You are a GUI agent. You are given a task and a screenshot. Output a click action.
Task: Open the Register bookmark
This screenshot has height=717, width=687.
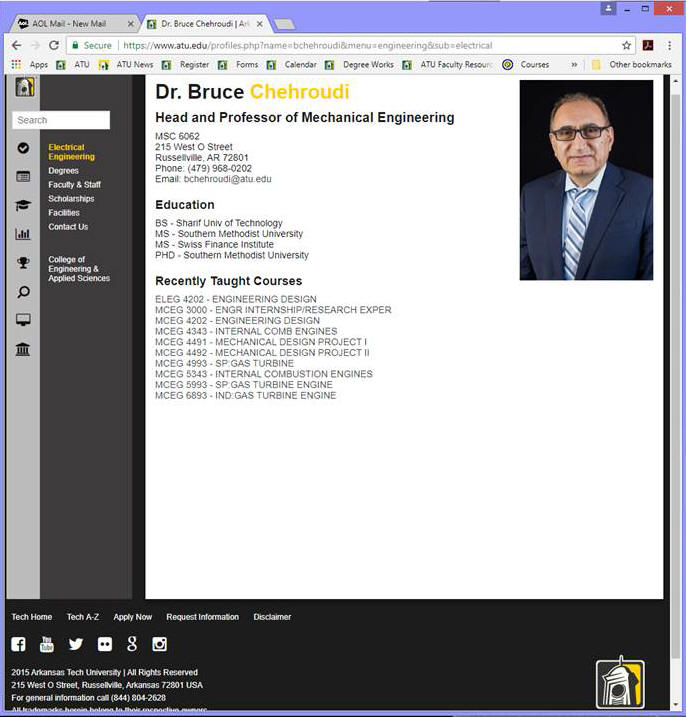pyautogui.click(x=186, y=65)
